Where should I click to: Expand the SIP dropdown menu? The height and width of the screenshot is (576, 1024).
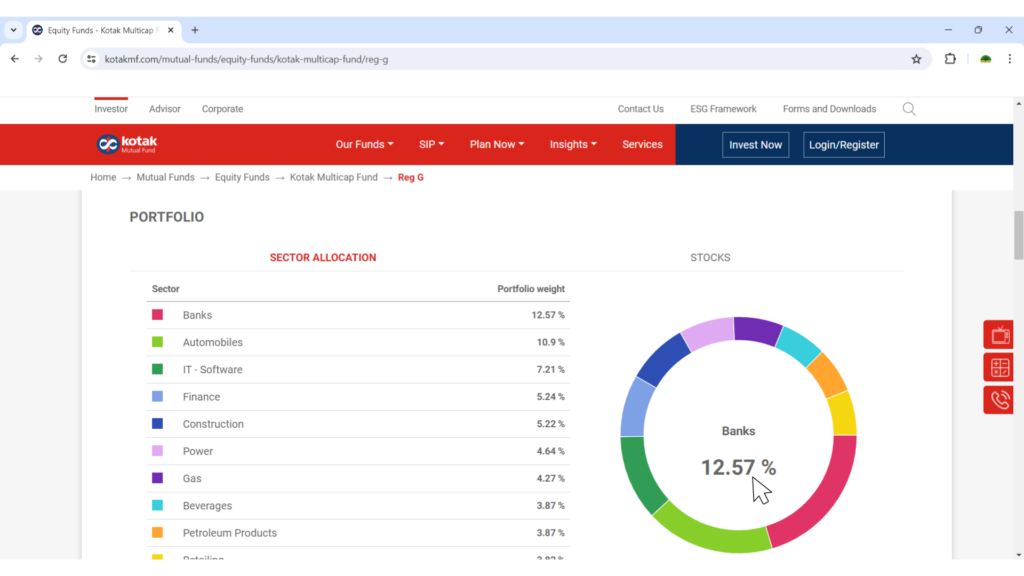(x=431, y=144)
